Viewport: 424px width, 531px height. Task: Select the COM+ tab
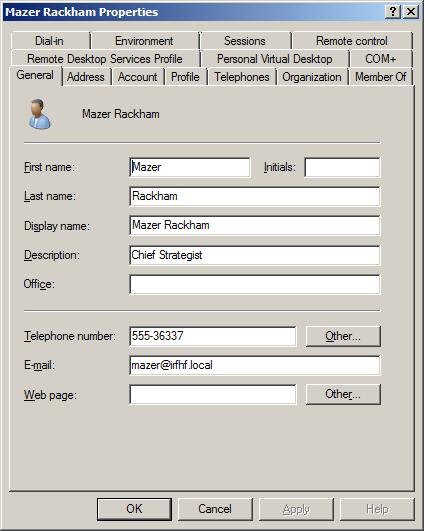click(x=381, y=59)
